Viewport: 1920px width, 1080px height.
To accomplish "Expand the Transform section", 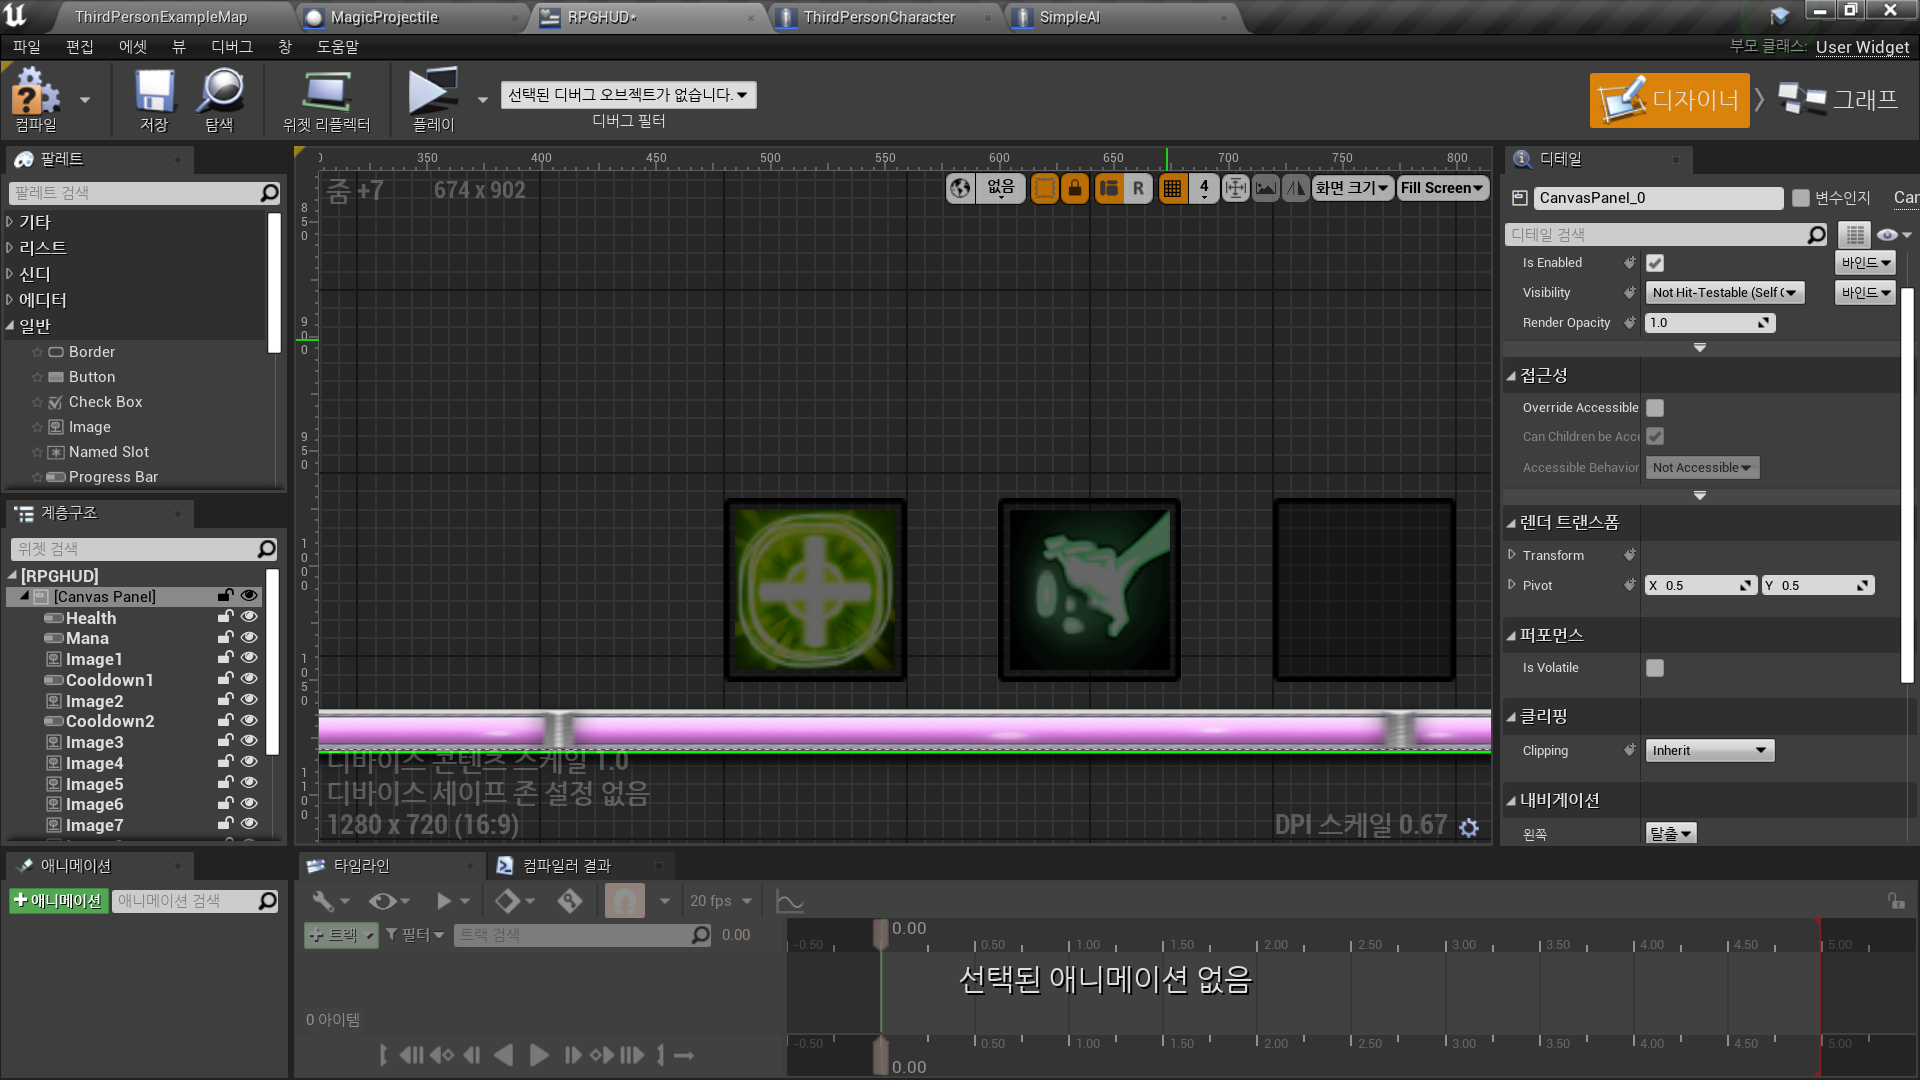I will [x=1512, y=555].
